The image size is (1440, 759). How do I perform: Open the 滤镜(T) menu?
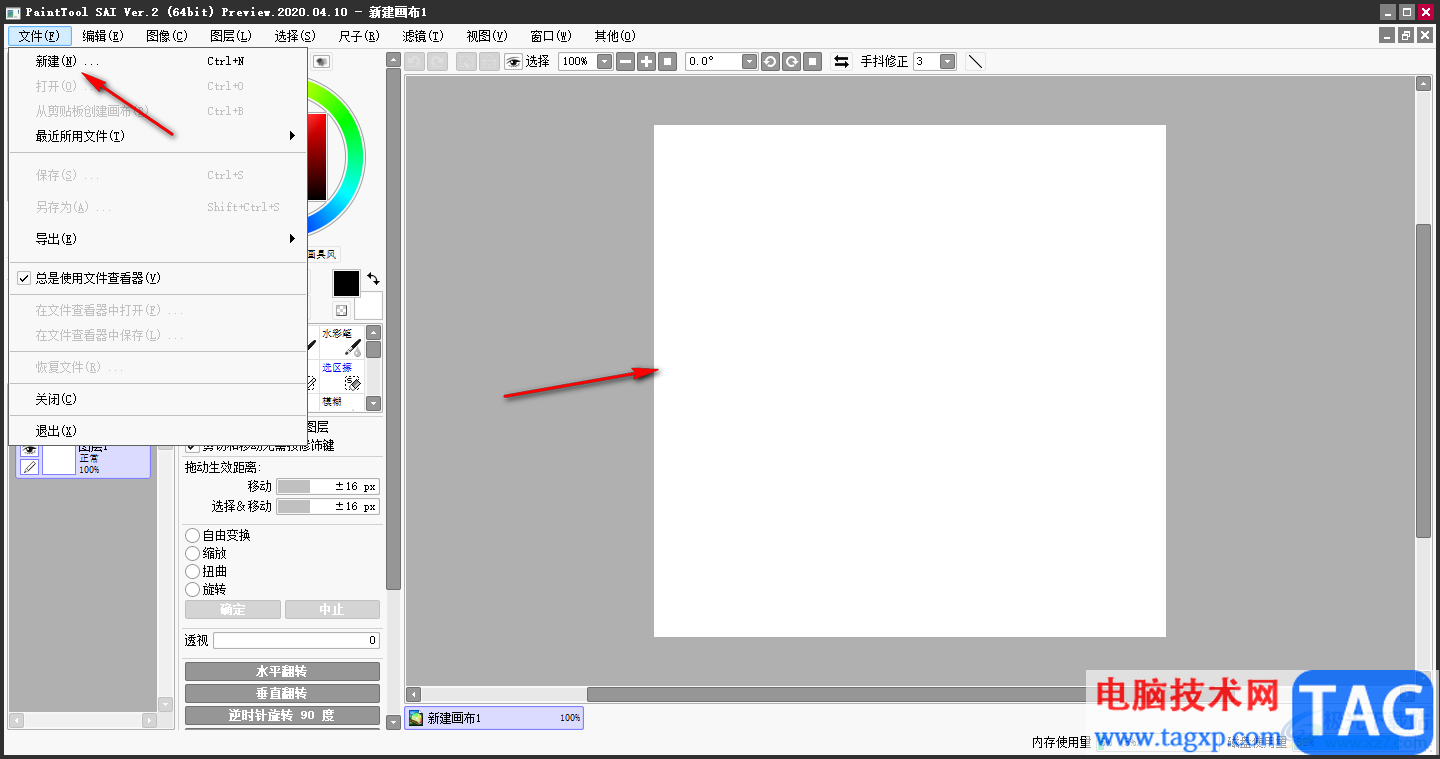pyautogui.click(x=423, y=36)
